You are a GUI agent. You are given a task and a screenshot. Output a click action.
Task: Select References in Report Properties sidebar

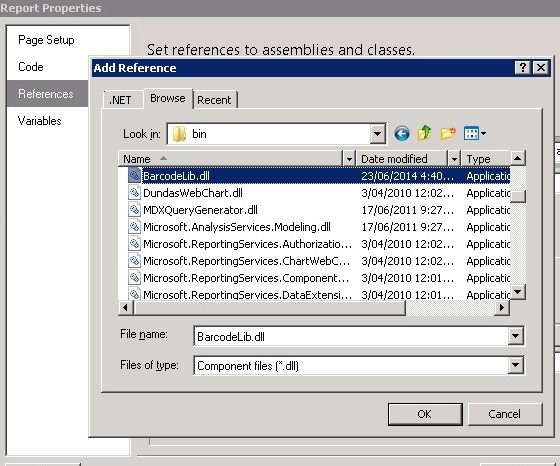pos(47,94)
